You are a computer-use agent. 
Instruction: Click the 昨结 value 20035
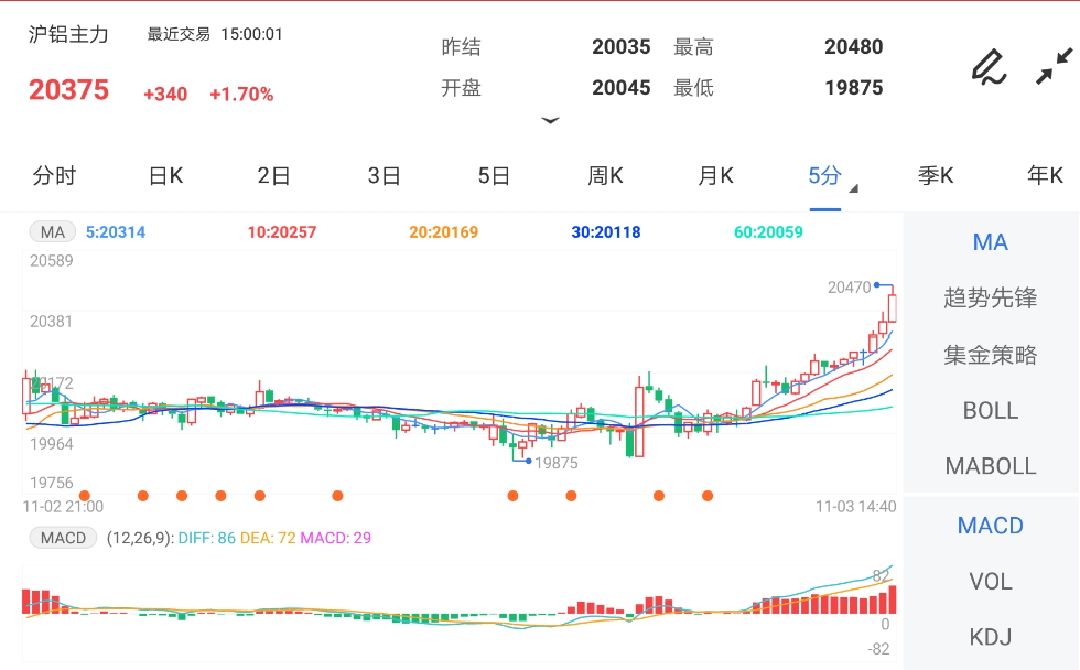coord(621,47)
